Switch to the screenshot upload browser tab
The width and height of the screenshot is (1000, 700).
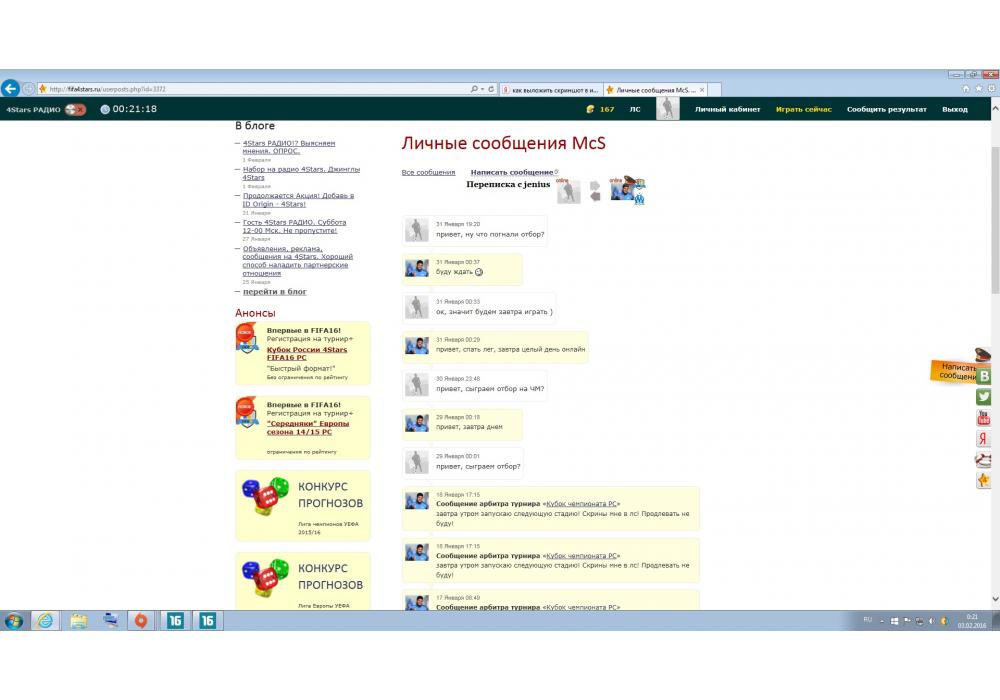[x=550, y=89]
